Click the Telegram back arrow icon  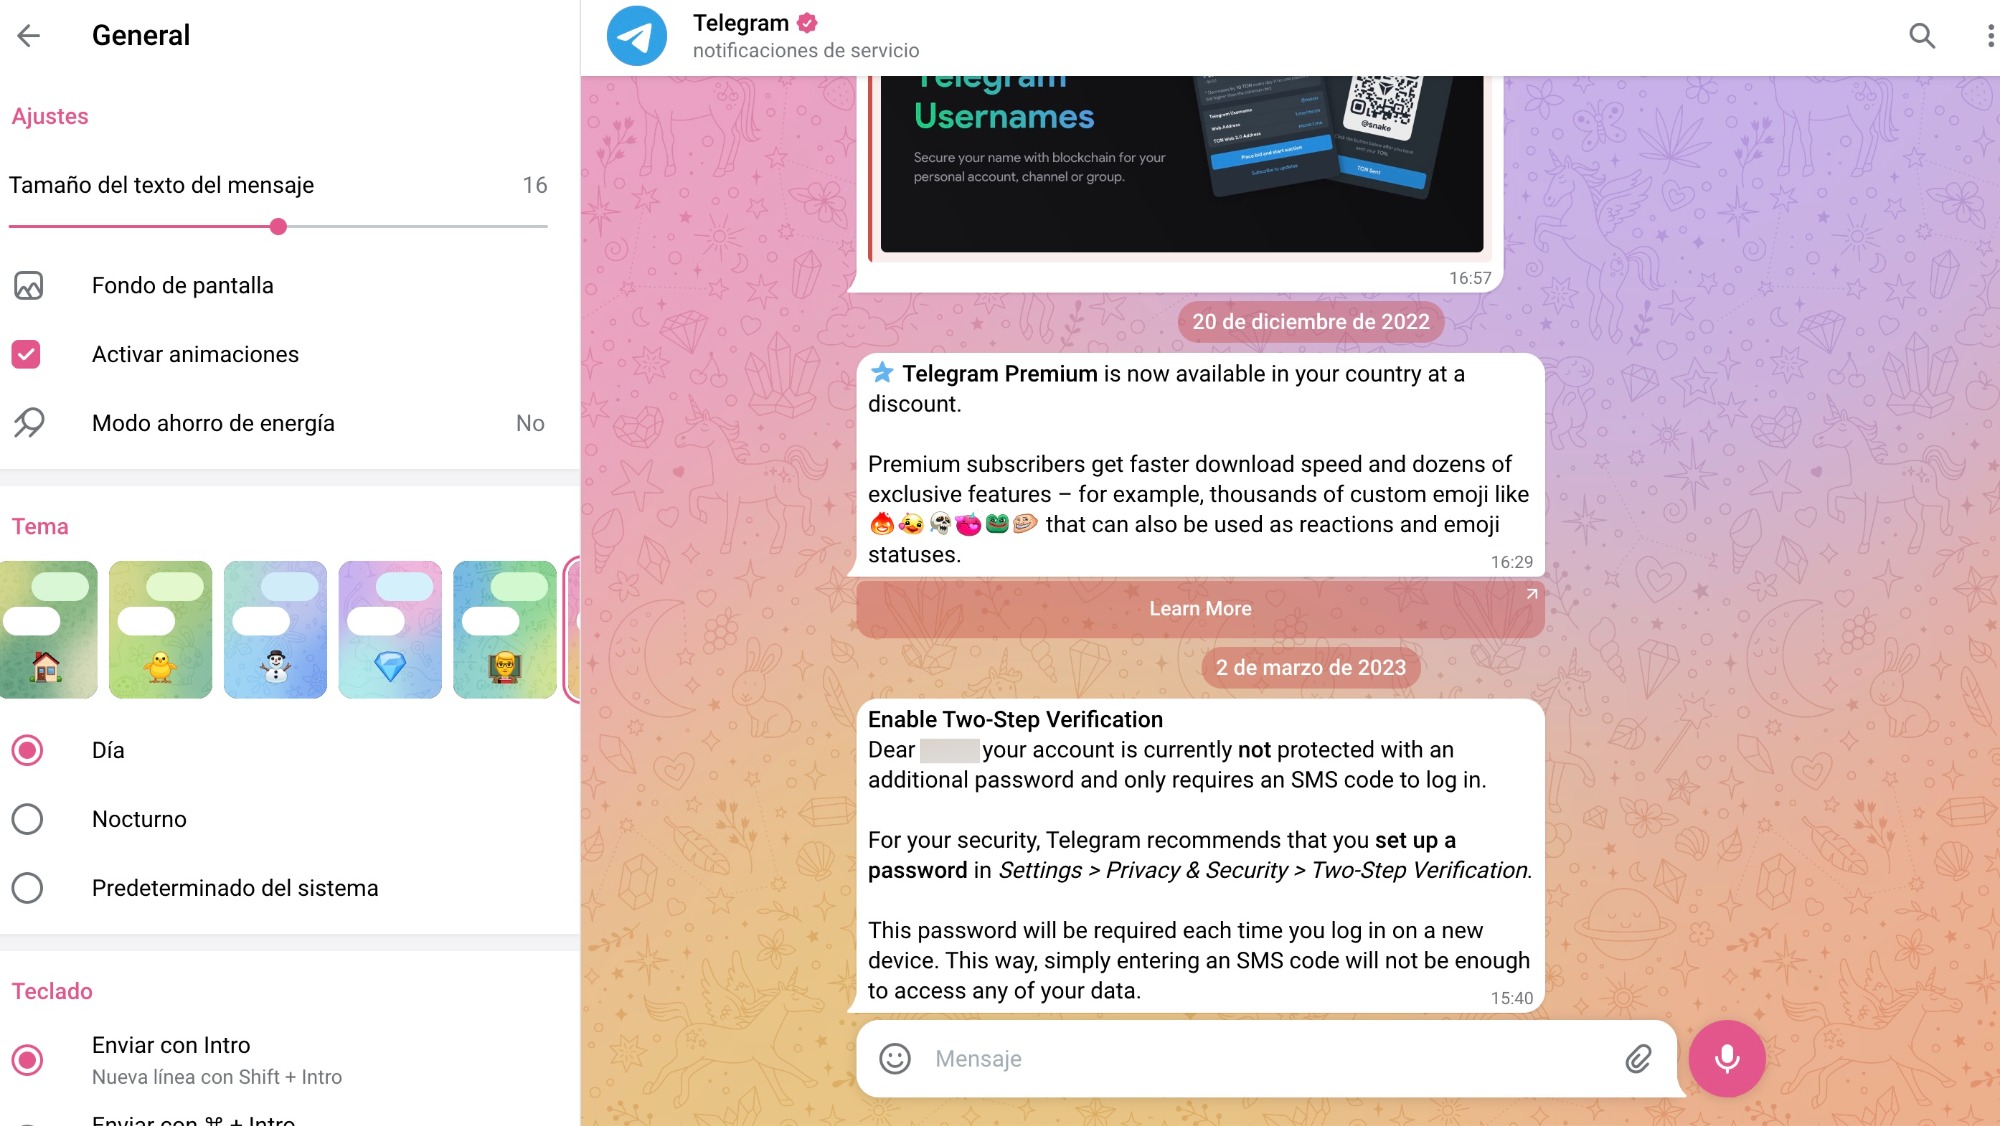[x=27, y=36]
